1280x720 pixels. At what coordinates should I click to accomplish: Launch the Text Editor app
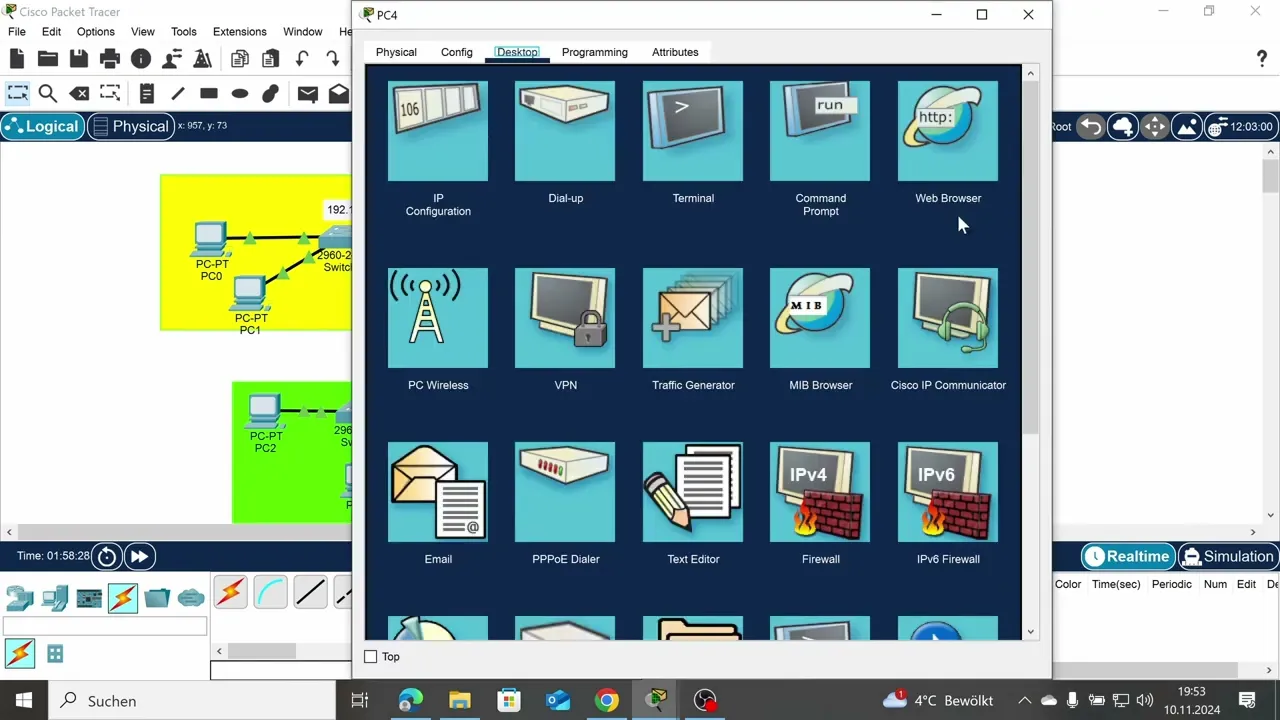coord(693,492)
